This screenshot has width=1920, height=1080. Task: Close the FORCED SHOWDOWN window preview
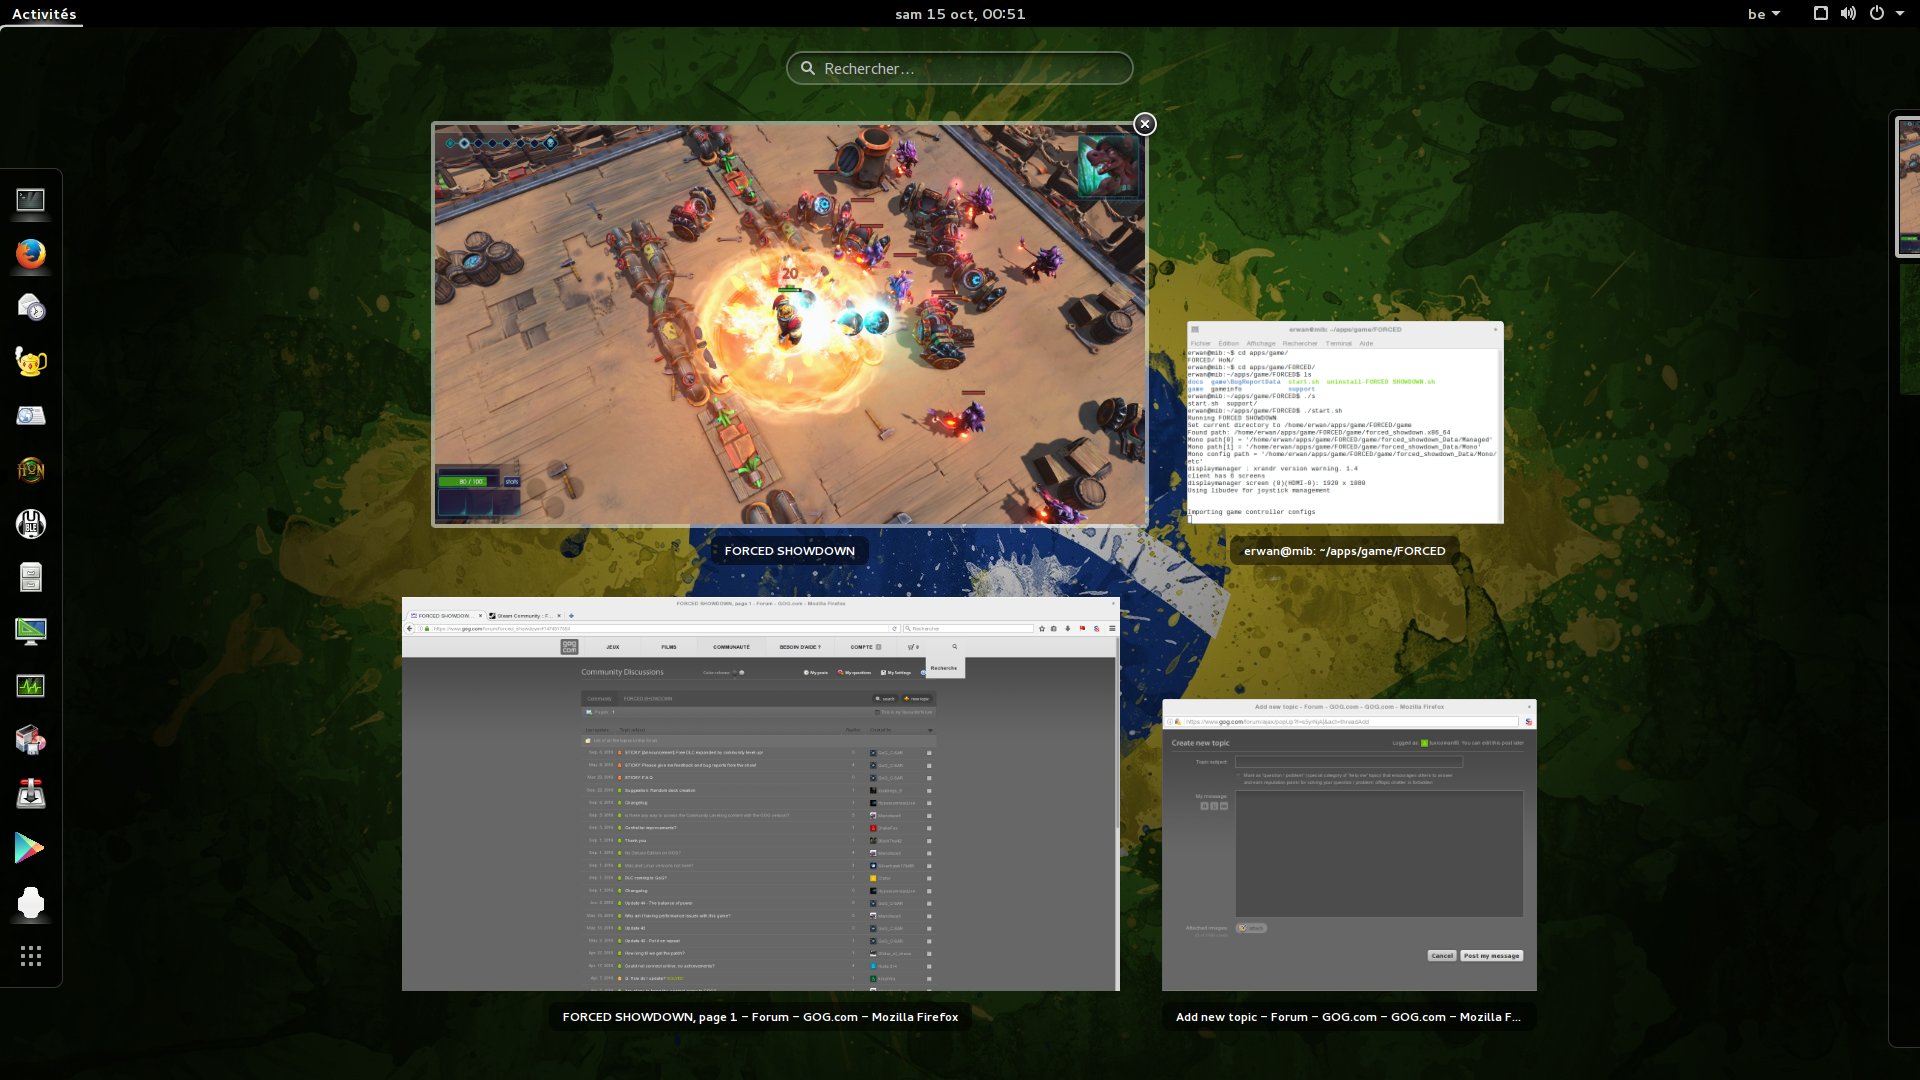click(1145, 123)
